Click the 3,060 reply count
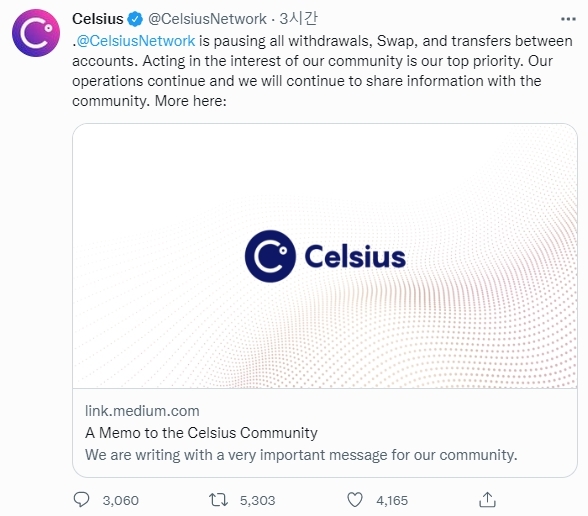 pyautogui.click(x=121, y=500)
